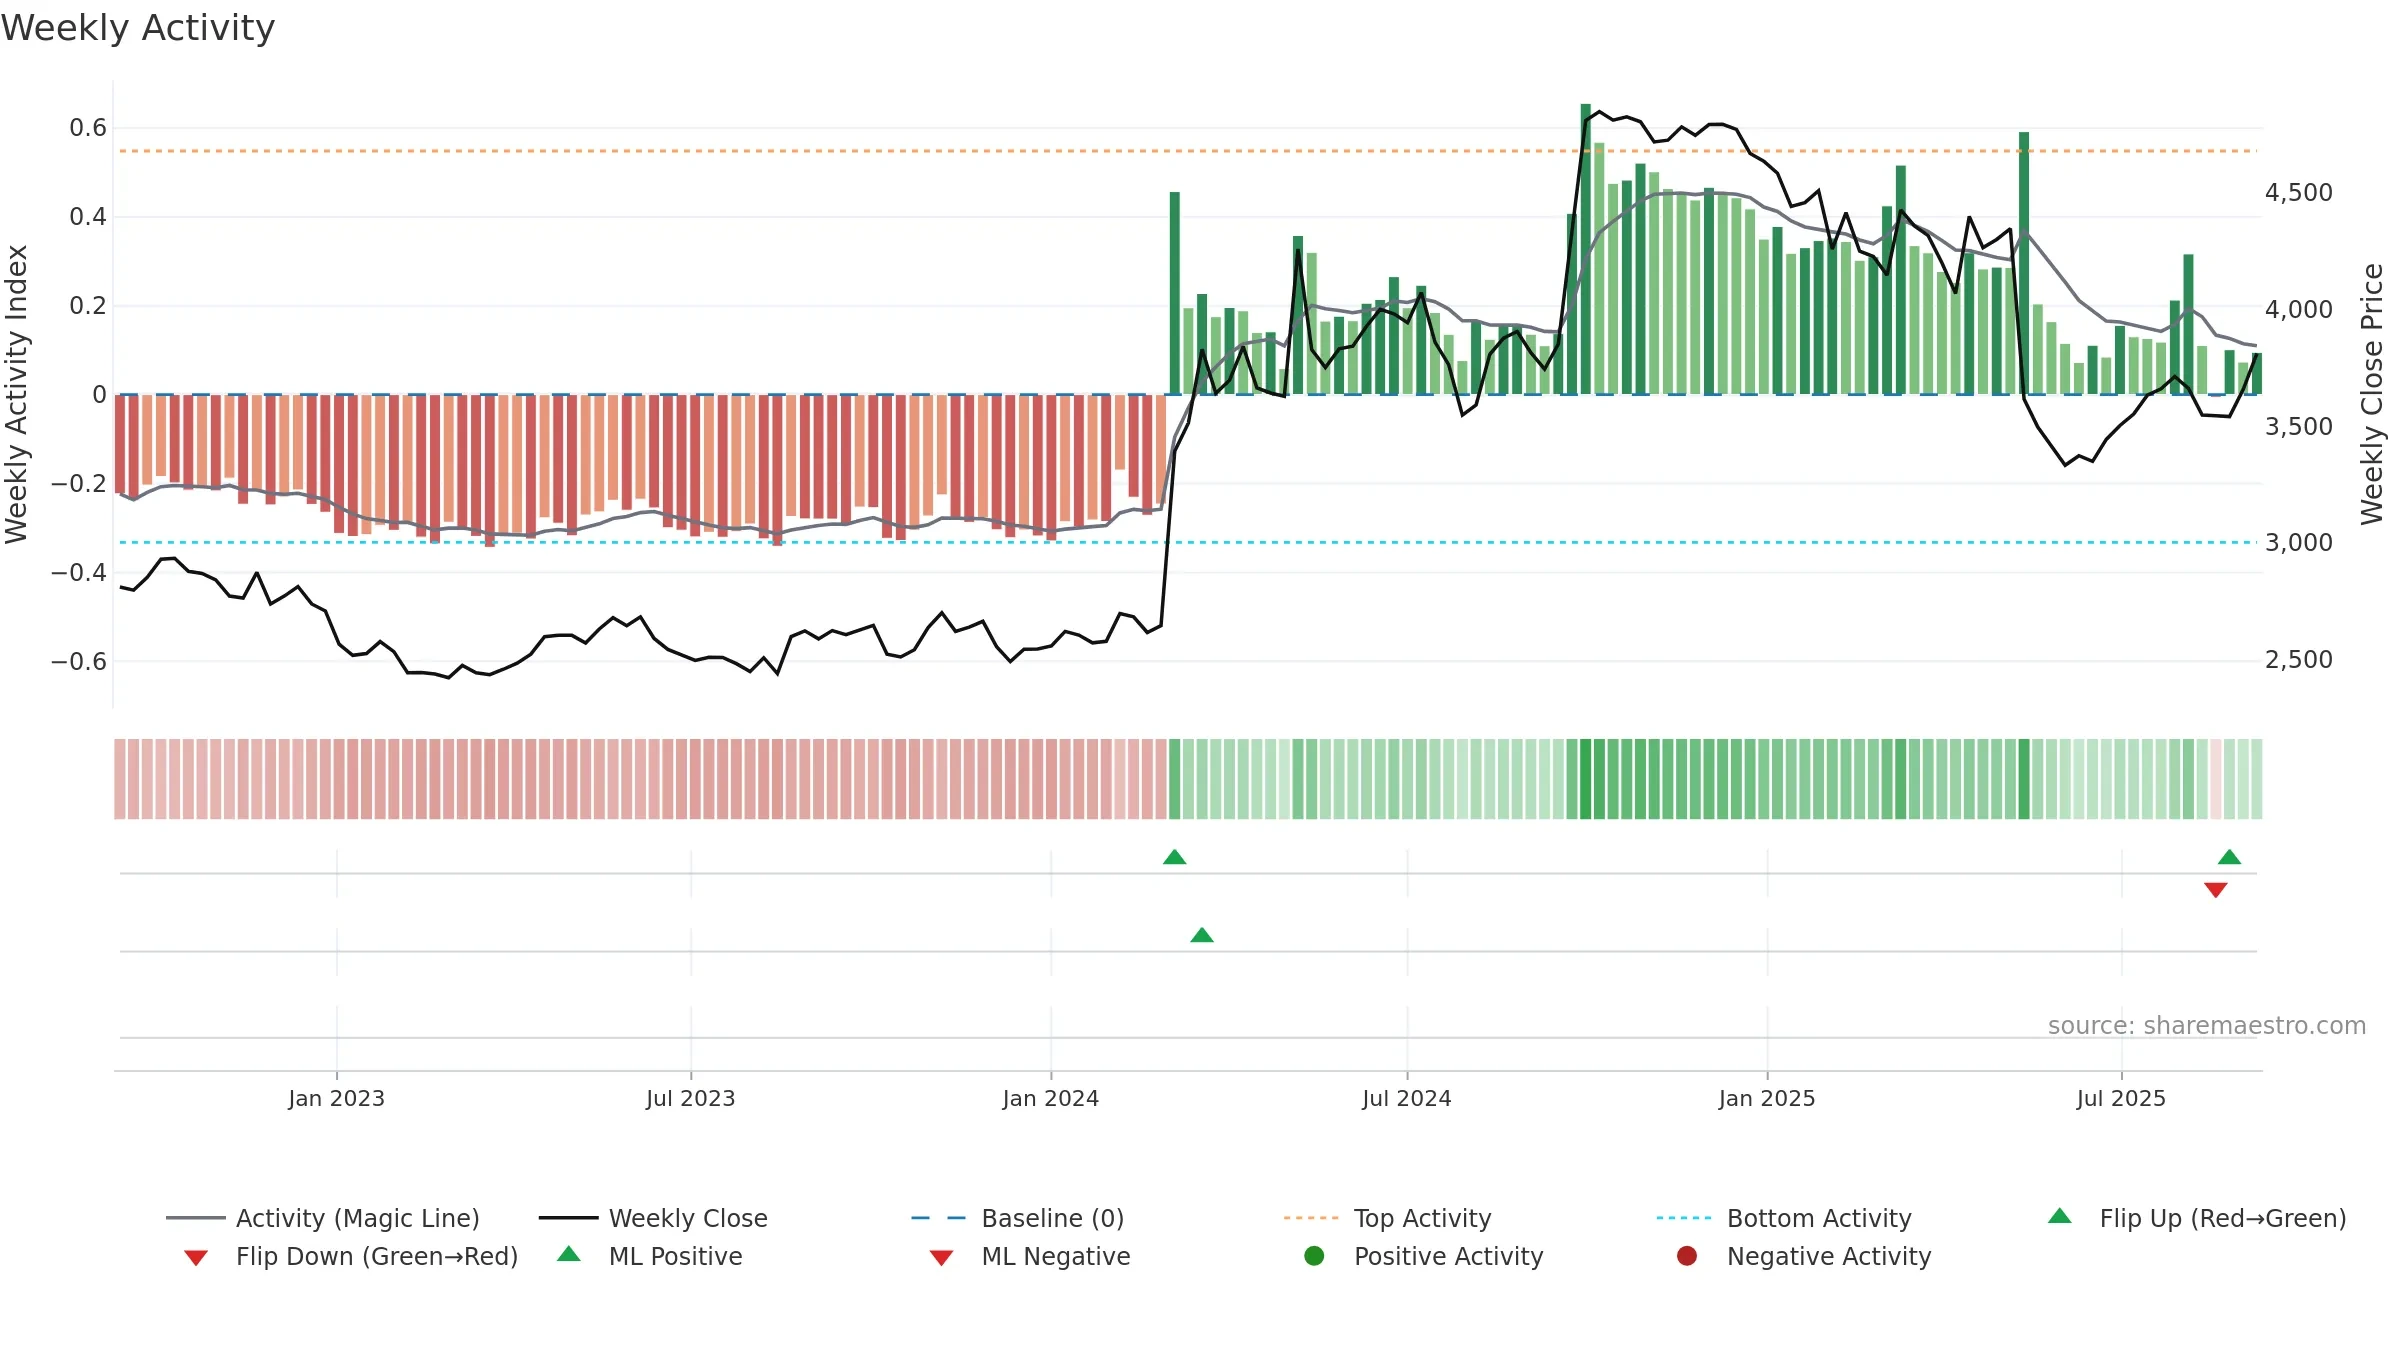The image size is (2400, 1350).
Task: Click the orange dotted Top Activity line
Action: [1188, 151]
